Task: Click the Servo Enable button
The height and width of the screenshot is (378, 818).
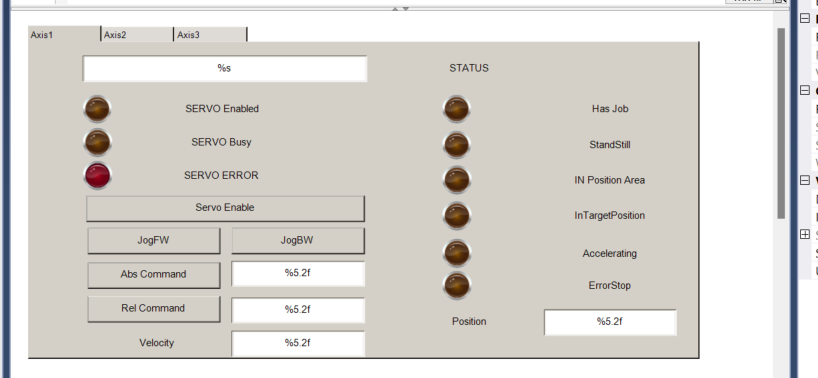Action: 225,208
